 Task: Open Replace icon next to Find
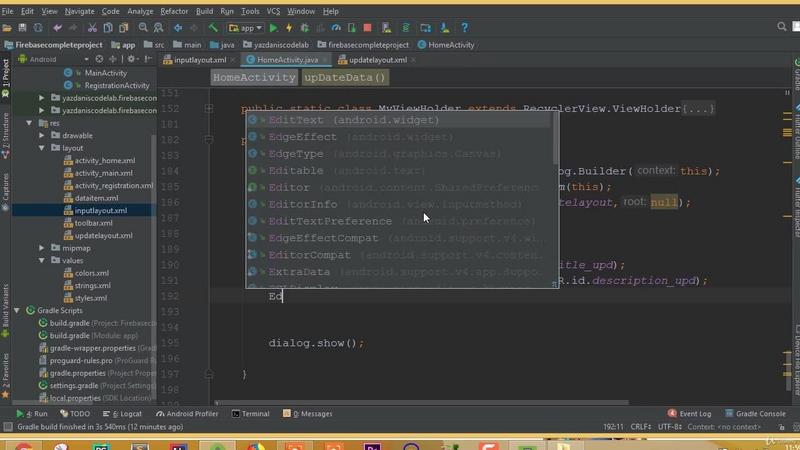(159, 28)
